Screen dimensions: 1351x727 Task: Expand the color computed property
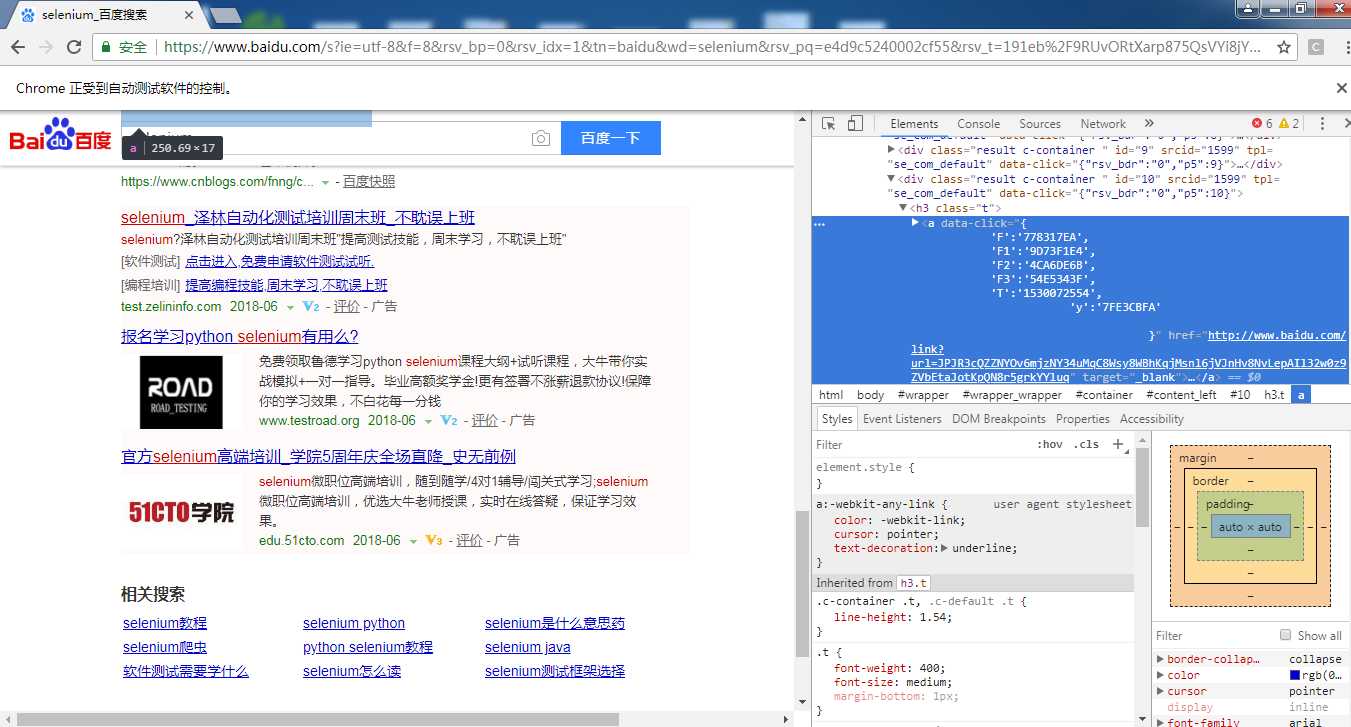[1160, 675]
